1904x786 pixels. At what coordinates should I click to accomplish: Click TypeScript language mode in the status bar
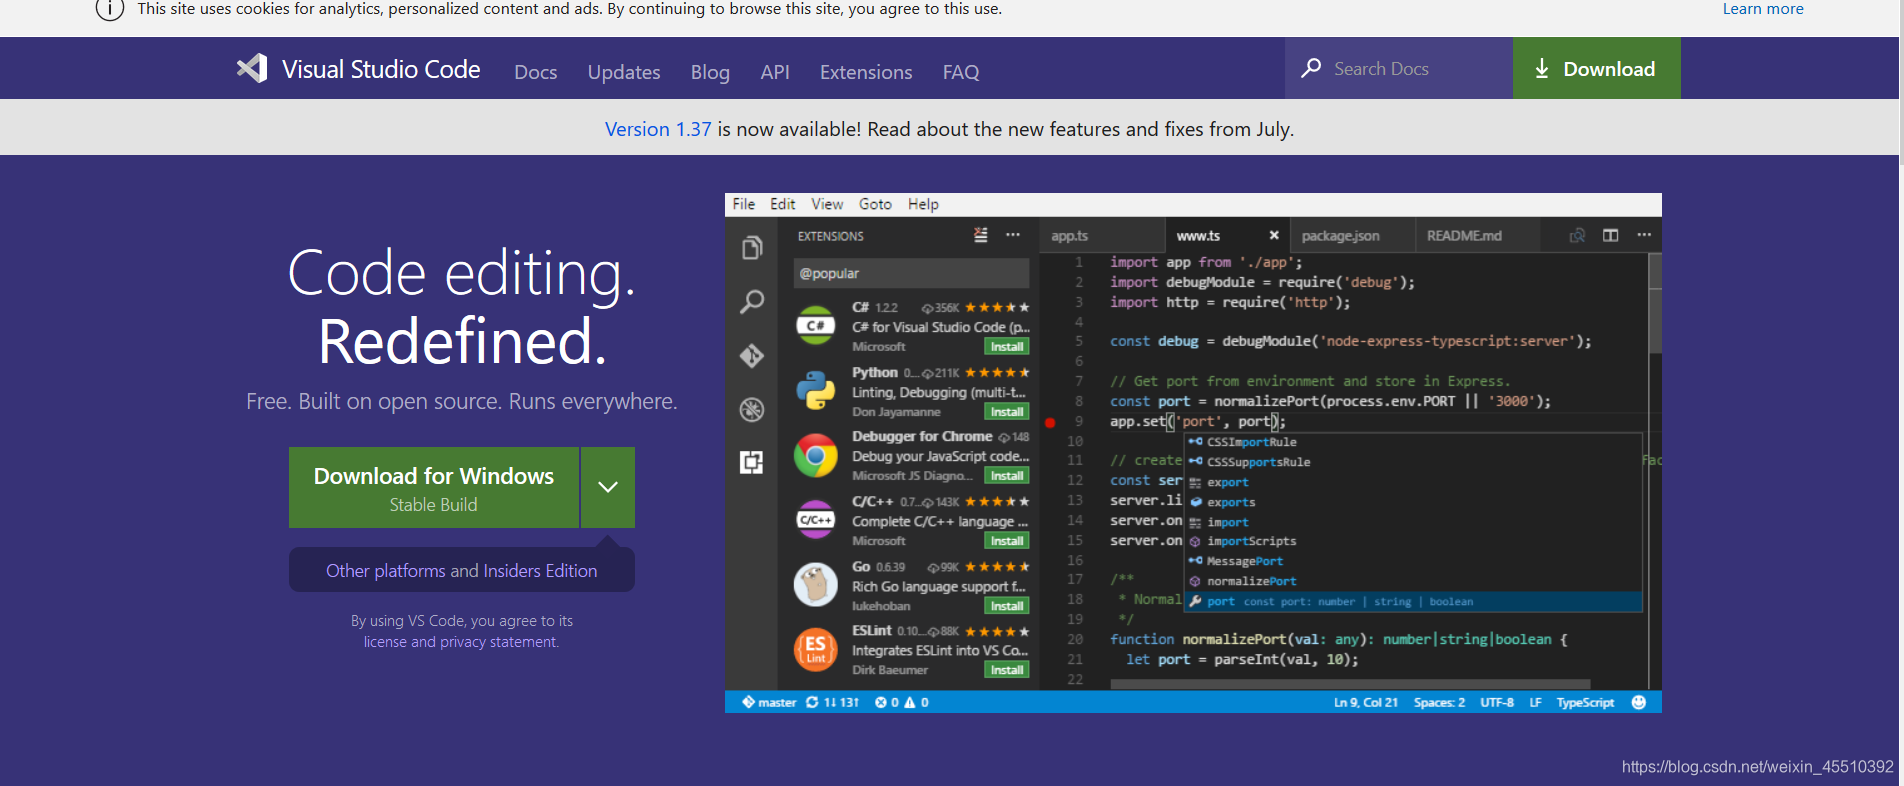(1585, 702)
